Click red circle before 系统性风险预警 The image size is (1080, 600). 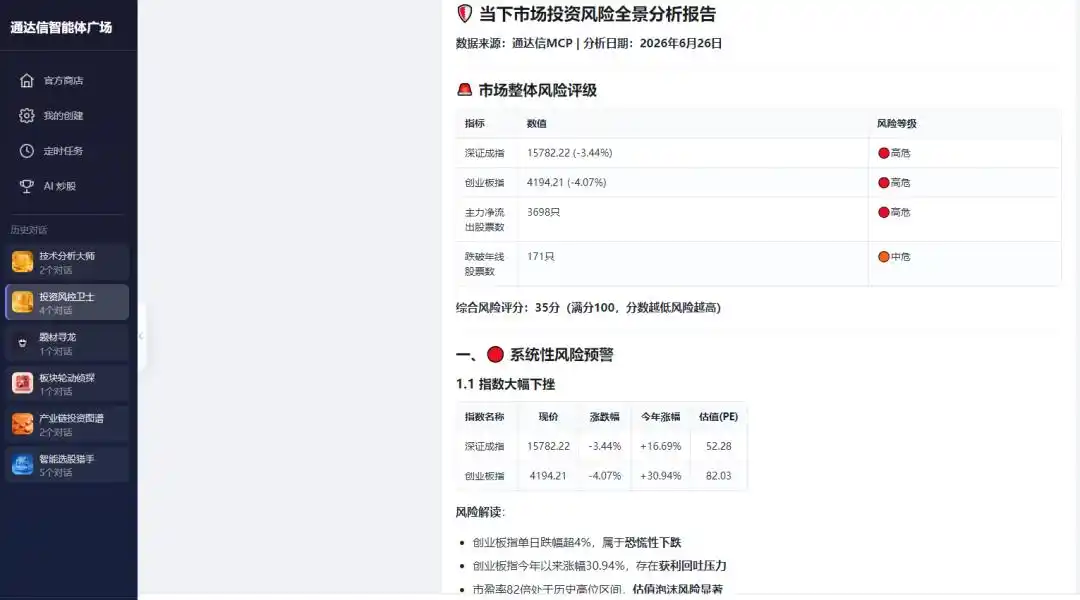[x=495, y=354]
